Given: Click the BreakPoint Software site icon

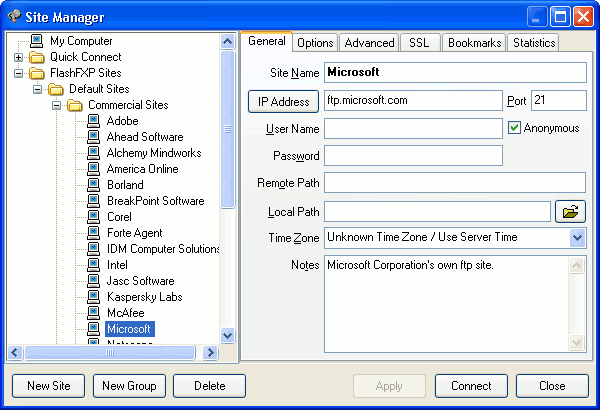Looking at the screenshot, I should (x=93, y=201).
